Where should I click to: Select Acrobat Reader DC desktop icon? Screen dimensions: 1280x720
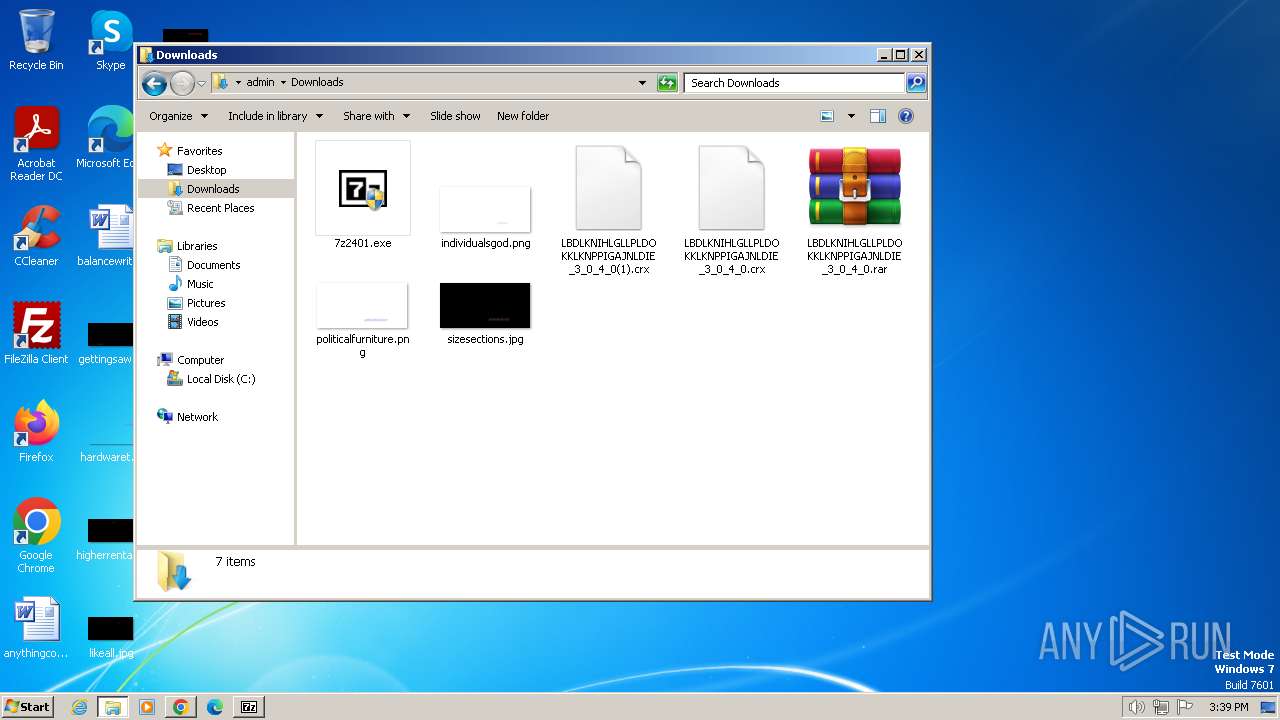tap(36, 144)
